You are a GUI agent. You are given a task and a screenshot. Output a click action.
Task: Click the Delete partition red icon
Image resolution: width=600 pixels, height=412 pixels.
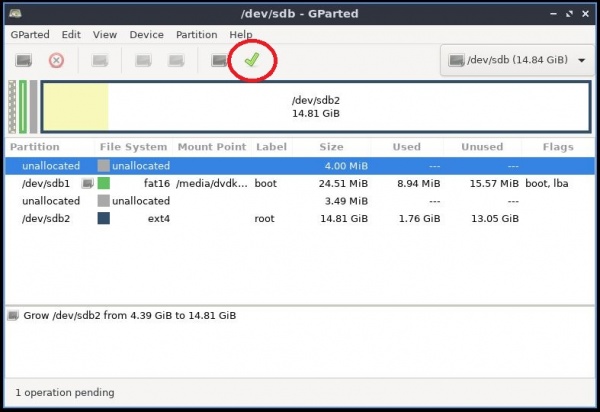(56, 60)
